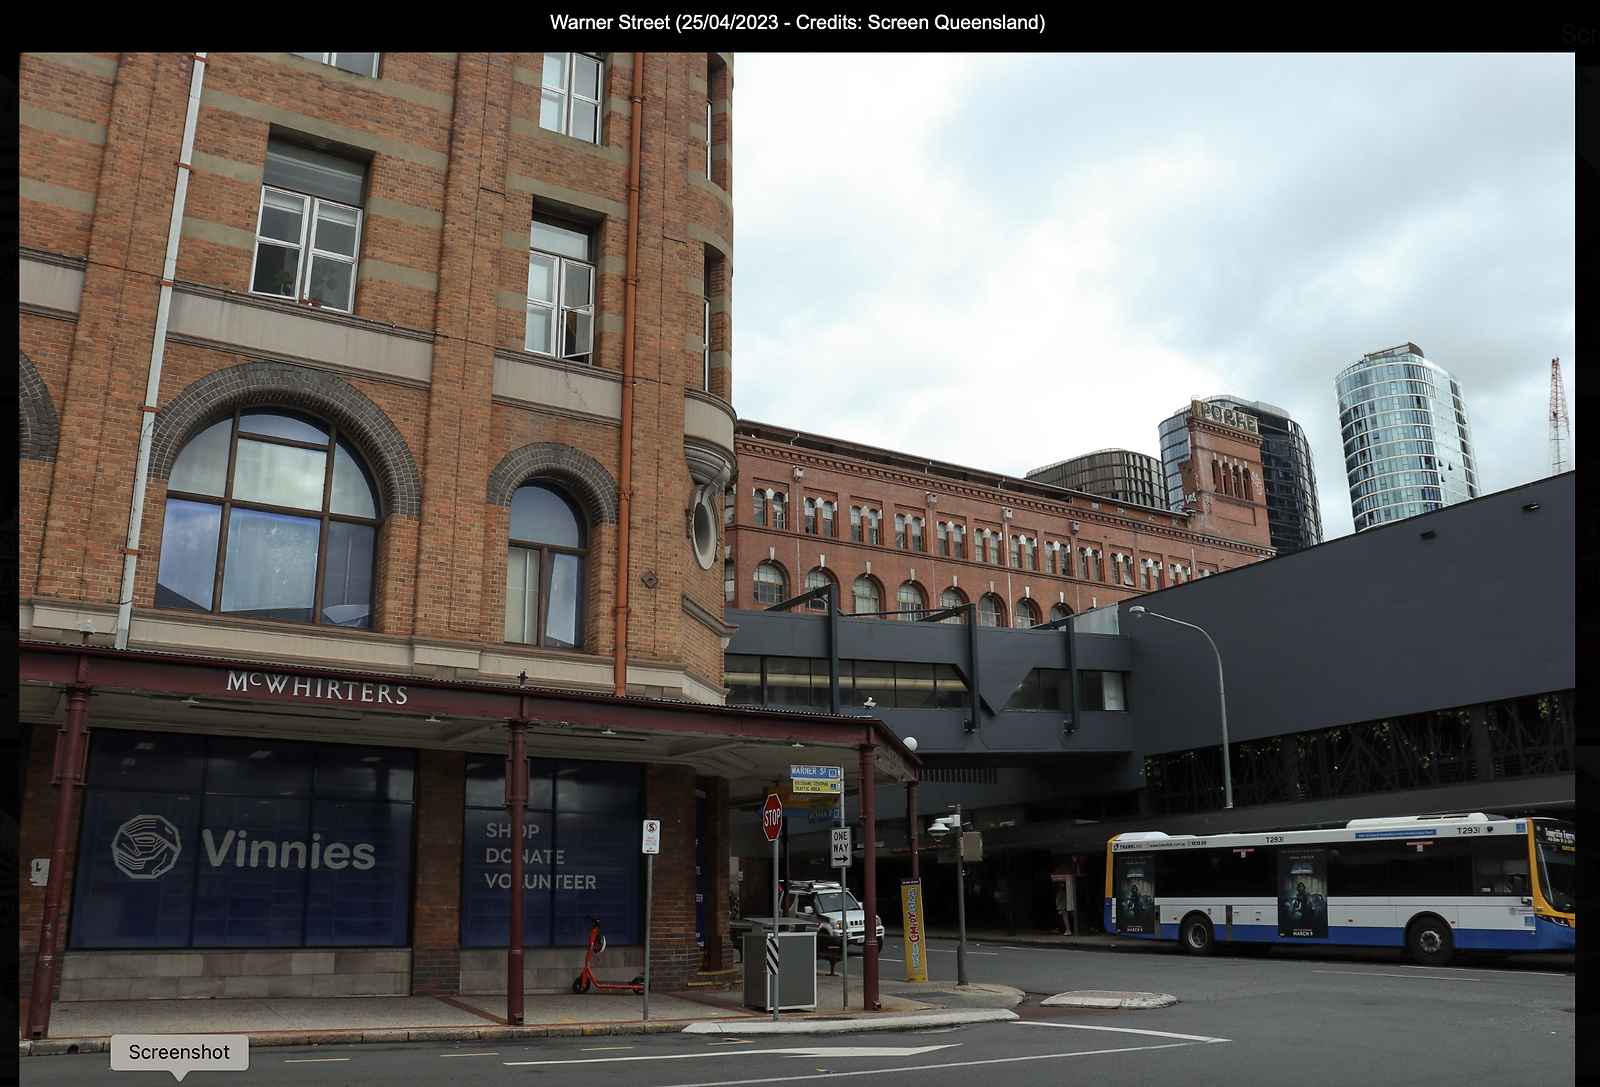Click the Screenshot tooltip label
Viewport: 1600px width, 1087px height.
click(179, 1052)
